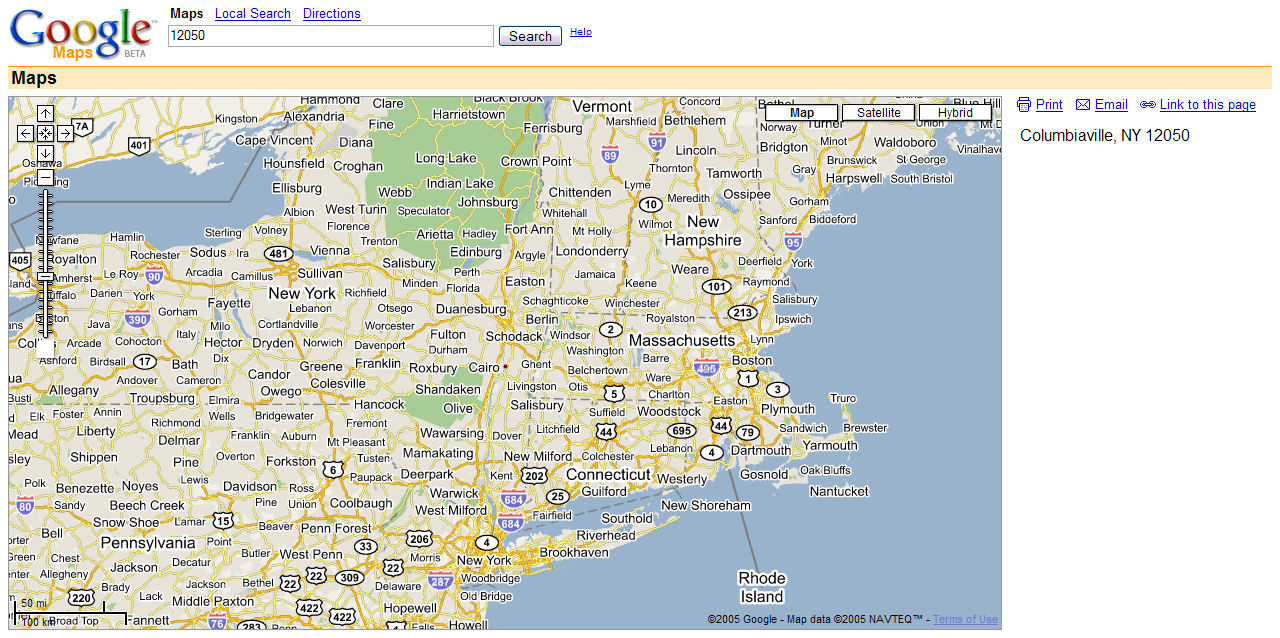Open the Local Search tab

point(252,14)
